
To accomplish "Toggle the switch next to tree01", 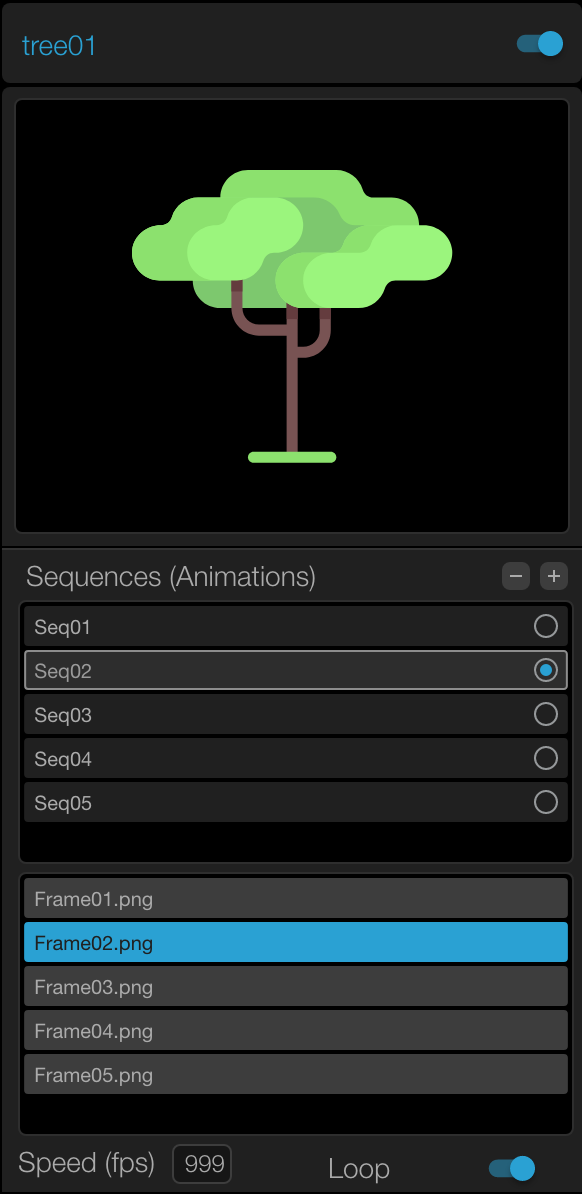I will (538, 43).
